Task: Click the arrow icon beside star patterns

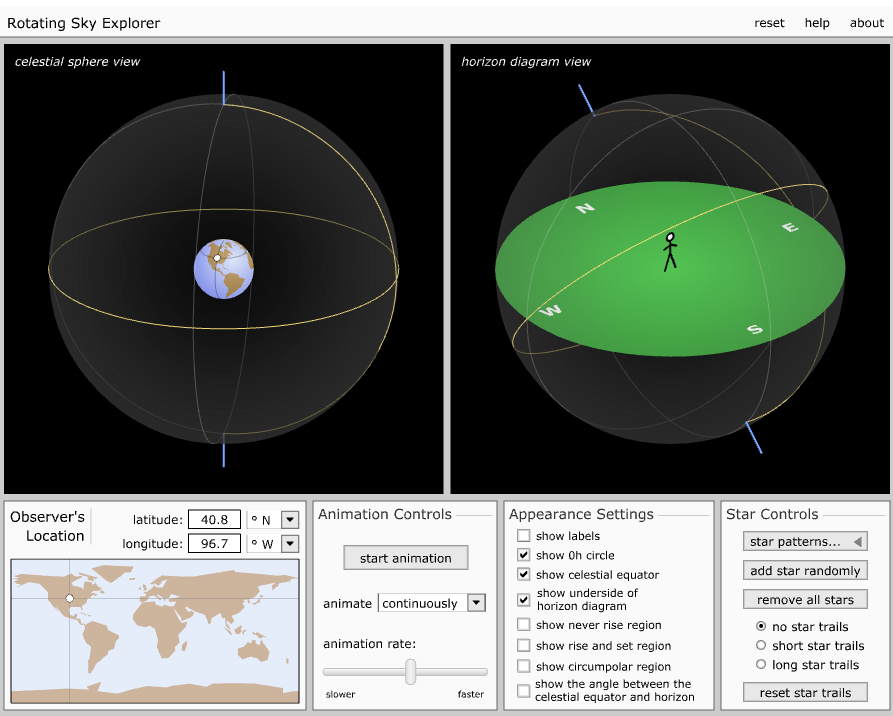Action: (857, 541)
